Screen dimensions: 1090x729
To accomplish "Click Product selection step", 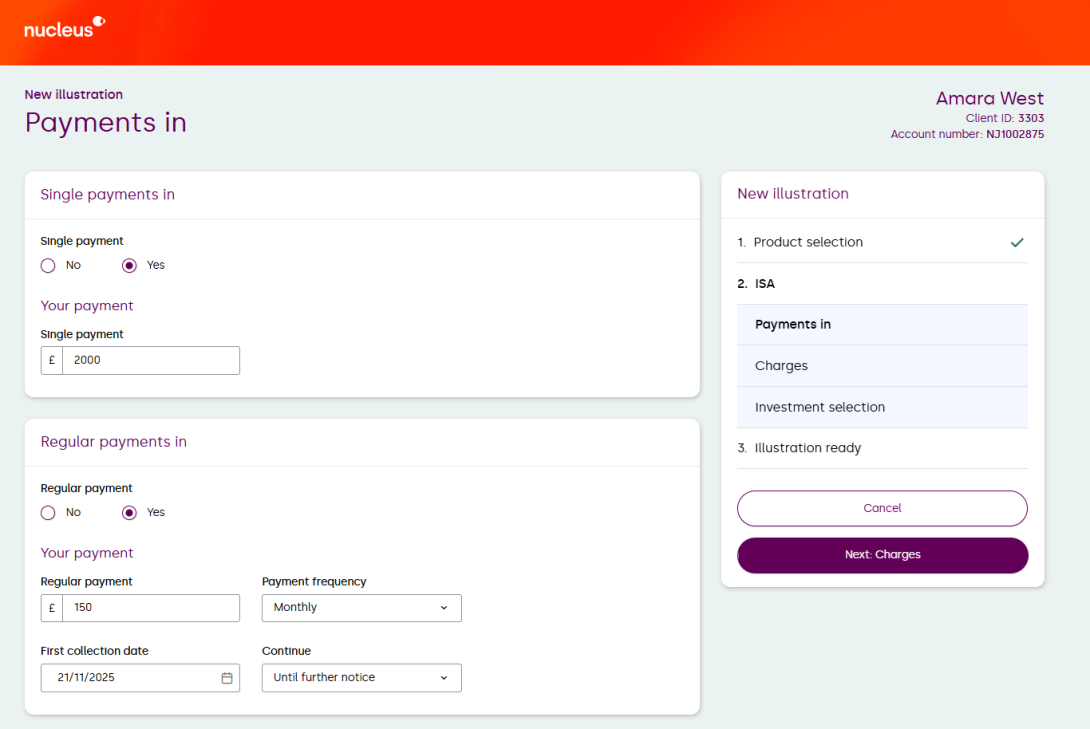I will point(807,242).
